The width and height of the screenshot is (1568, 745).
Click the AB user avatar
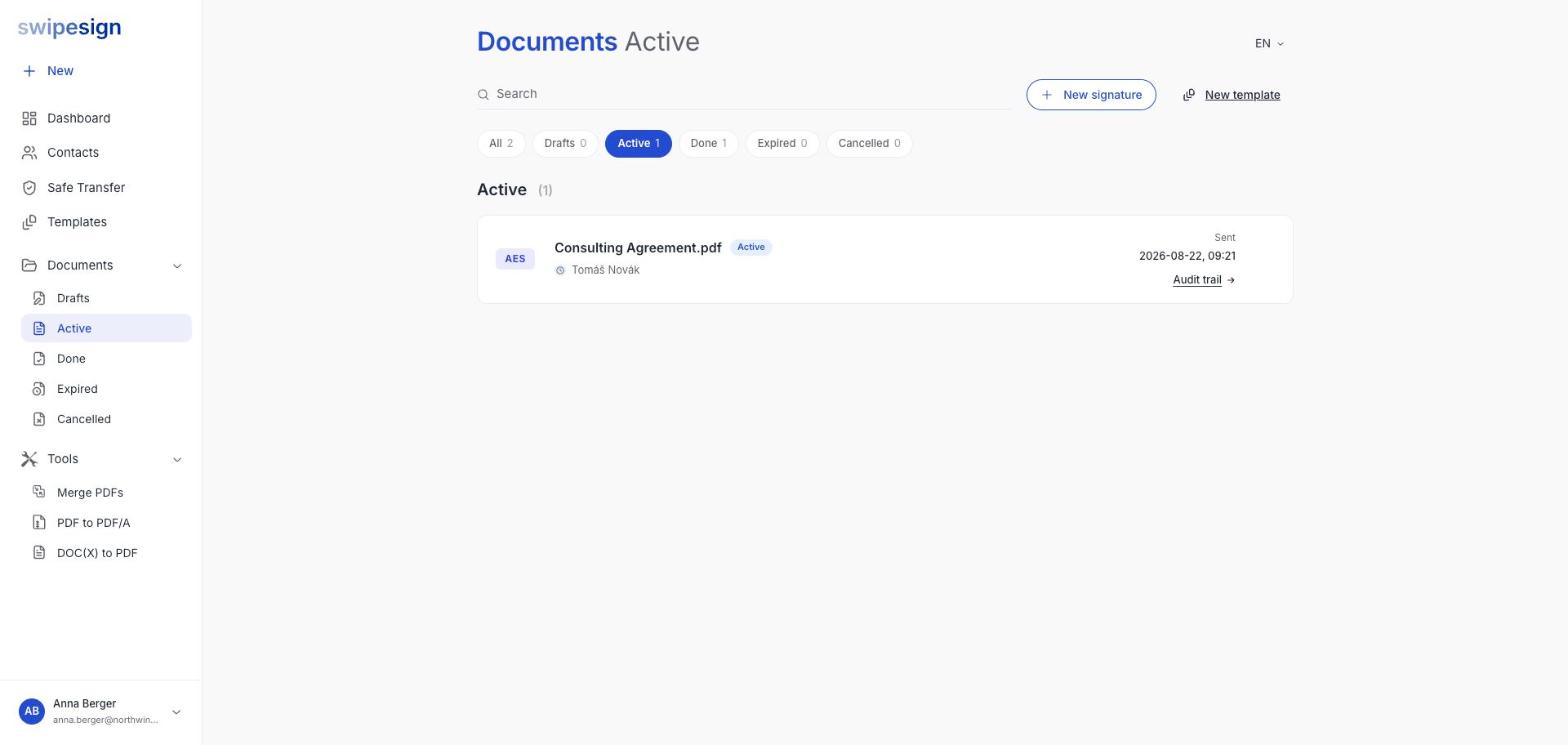point(32,711)
